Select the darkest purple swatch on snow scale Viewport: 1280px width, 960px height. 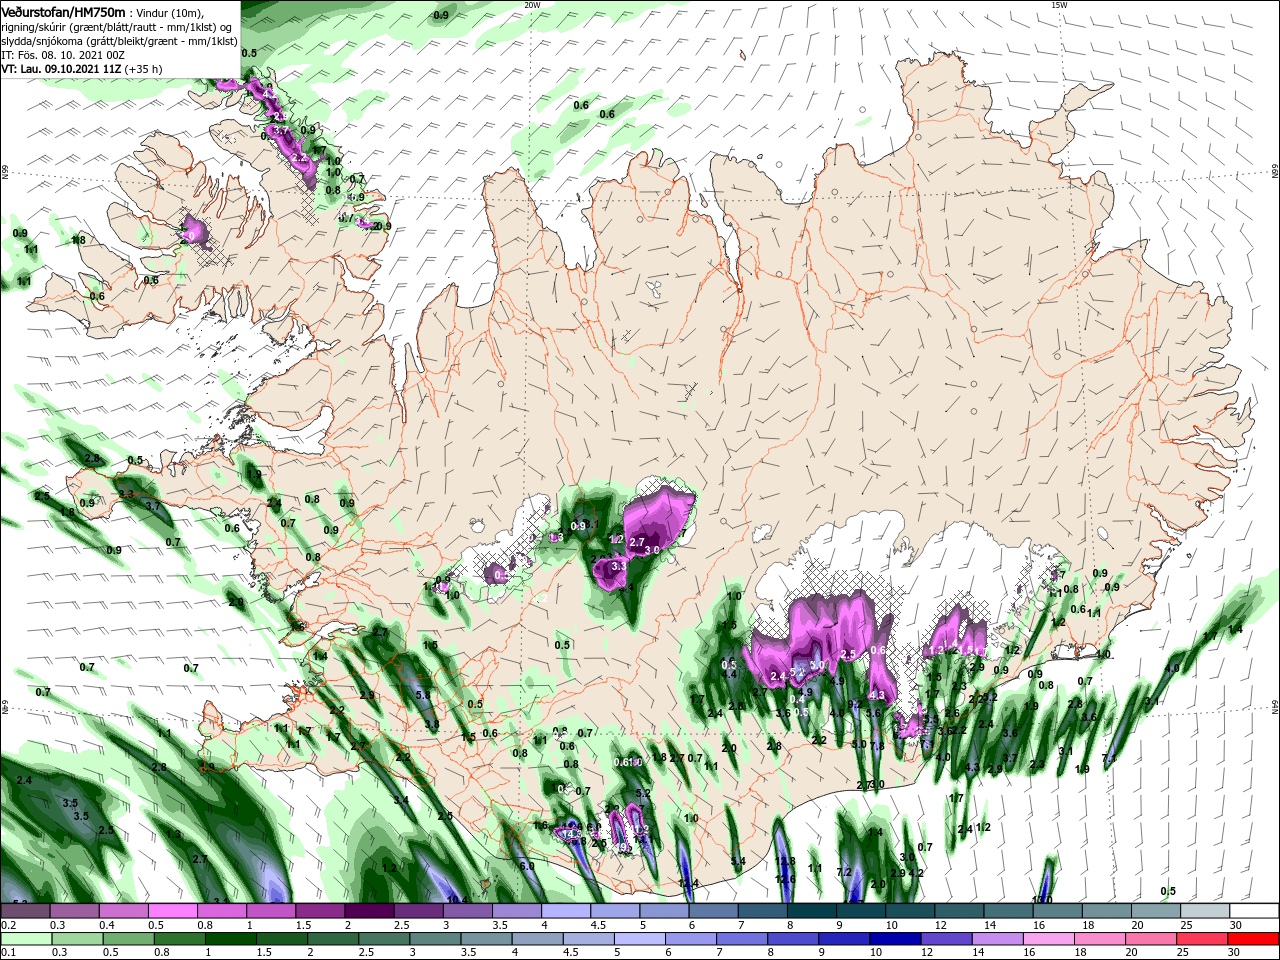click(x=370, y=911)
